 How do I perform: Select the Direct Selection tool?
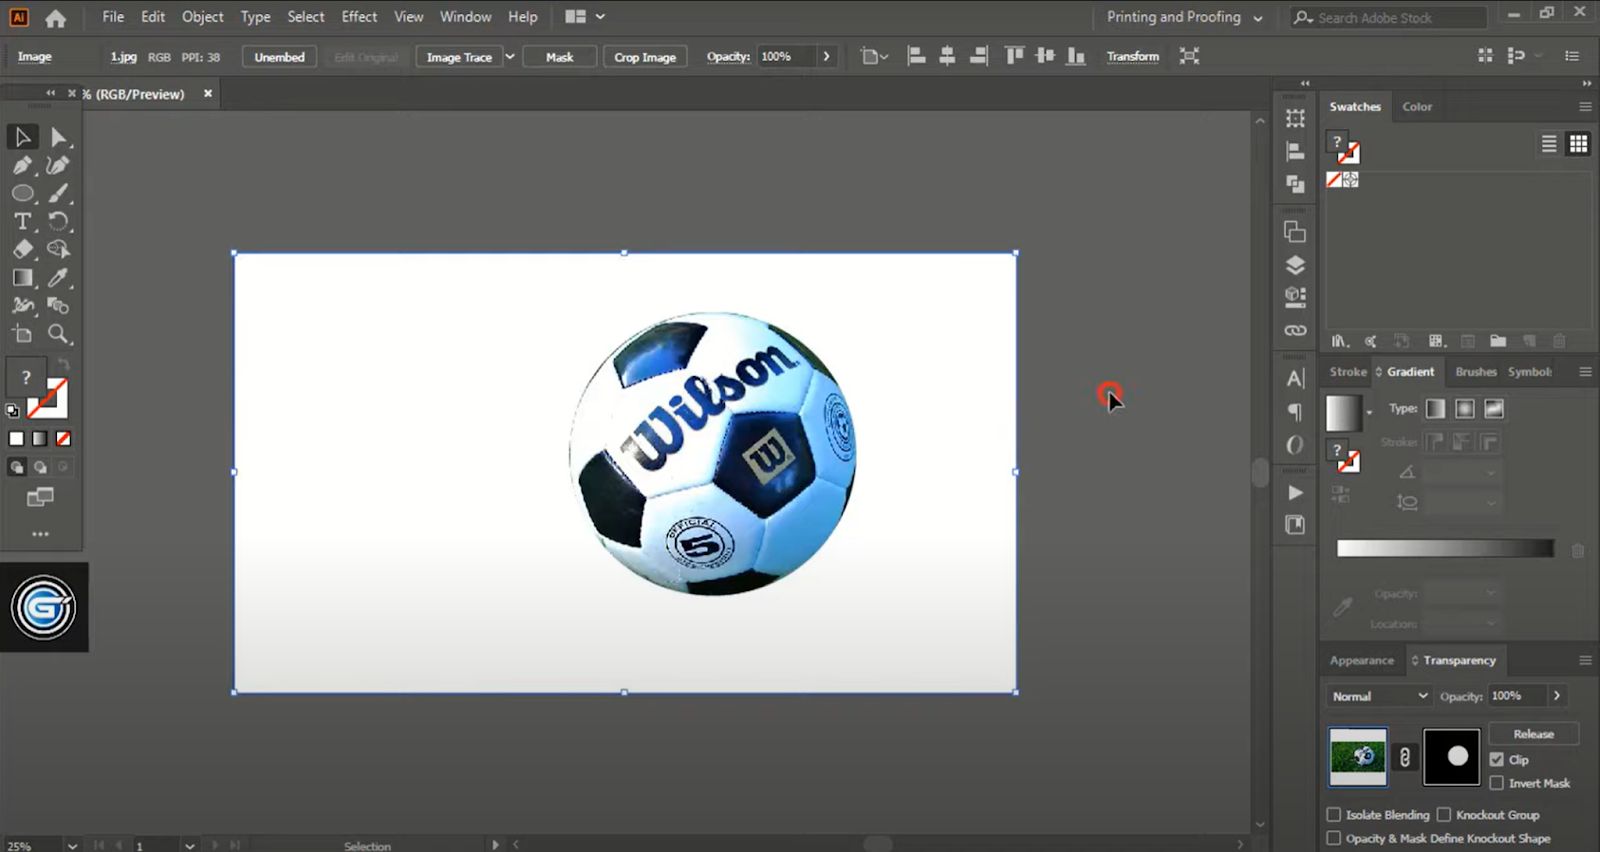tap(58, 137)
